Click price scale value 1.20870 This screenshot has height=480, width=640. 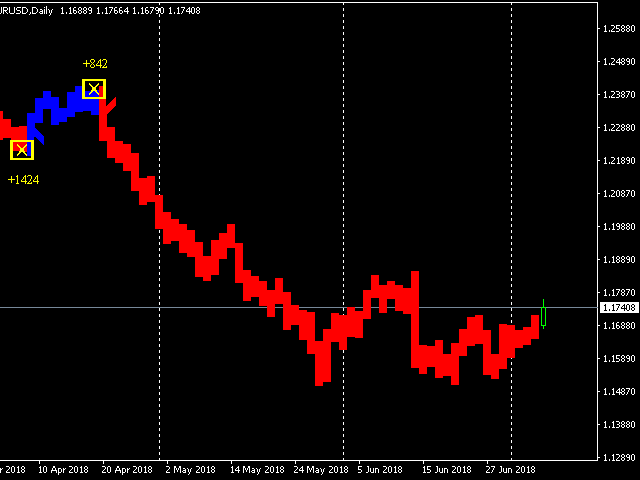click(619, 193)
